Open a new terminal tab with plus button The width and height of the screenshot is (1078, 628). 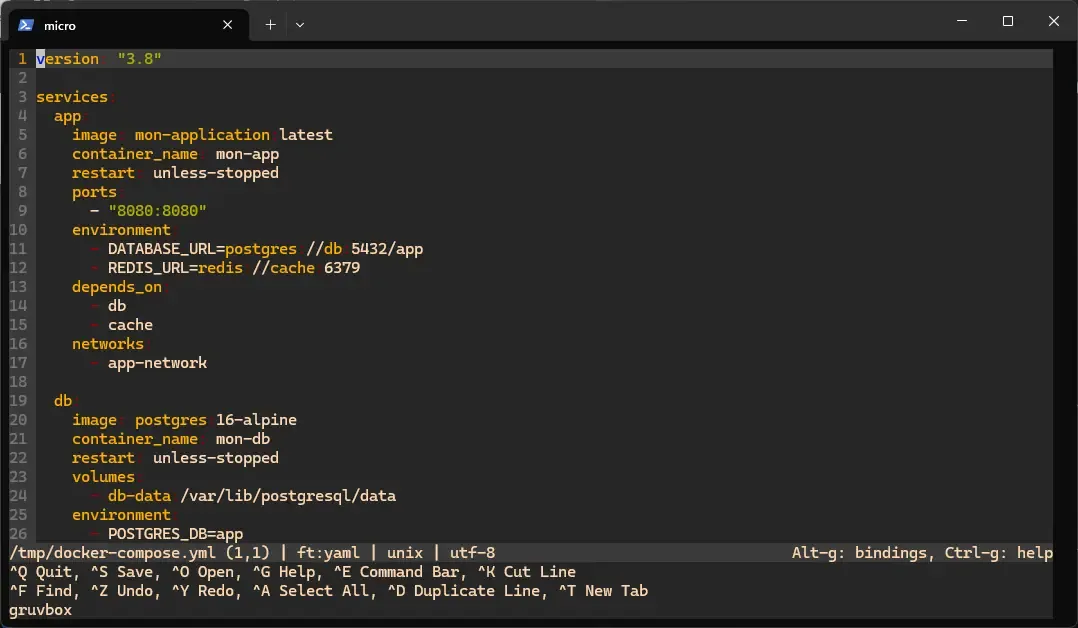click(x=270, y=25)
